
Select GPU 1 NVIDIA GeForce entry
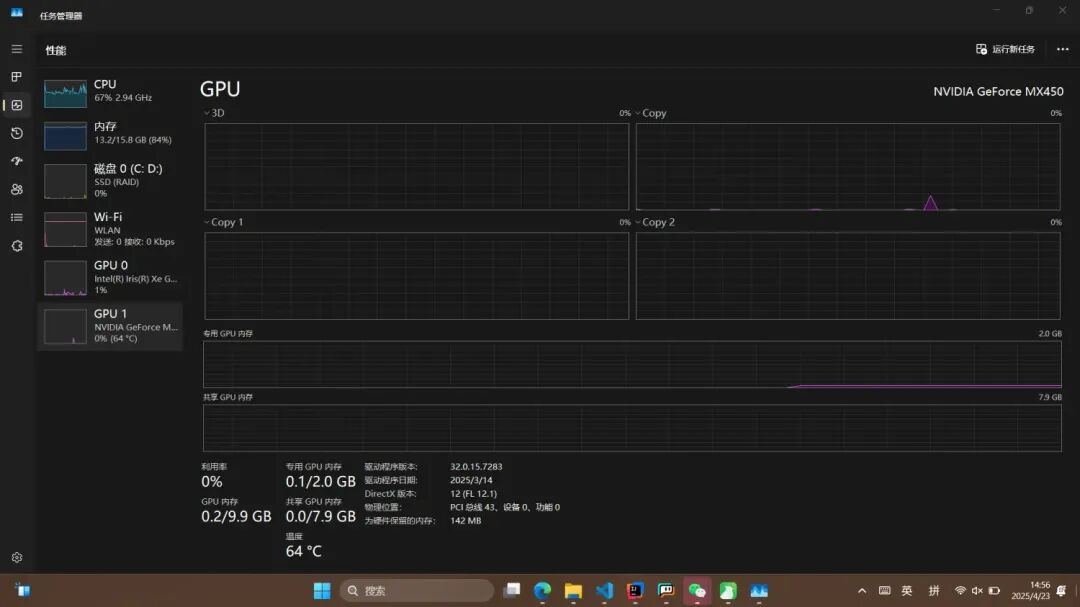110,326
